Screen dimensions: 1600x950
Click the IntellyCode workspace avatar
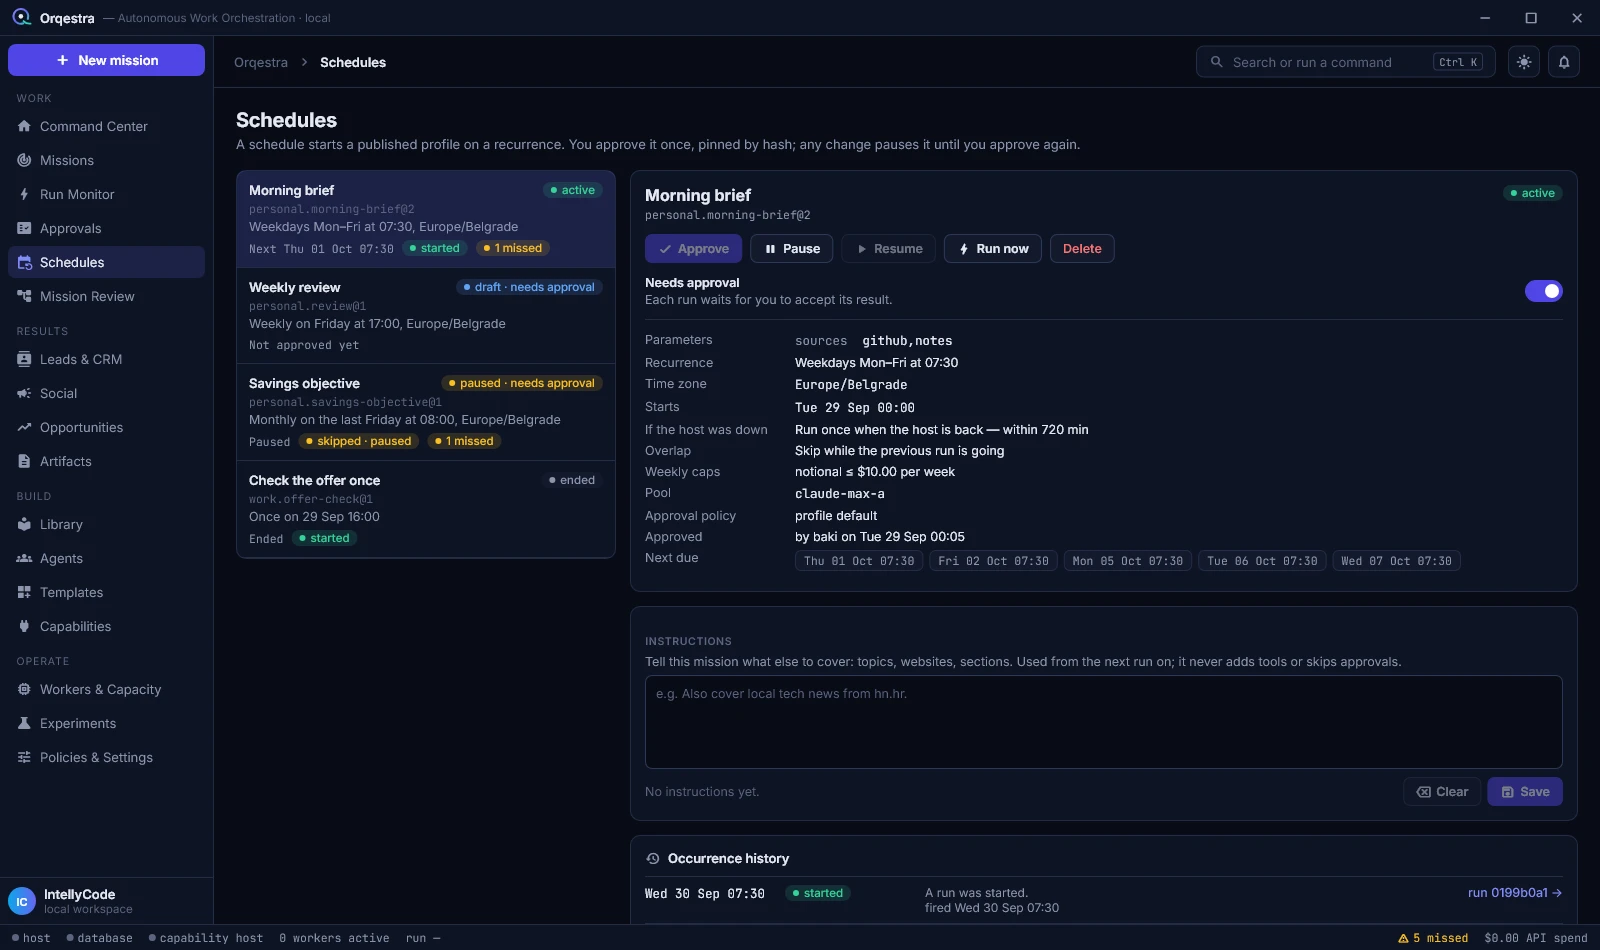[22, 901]
